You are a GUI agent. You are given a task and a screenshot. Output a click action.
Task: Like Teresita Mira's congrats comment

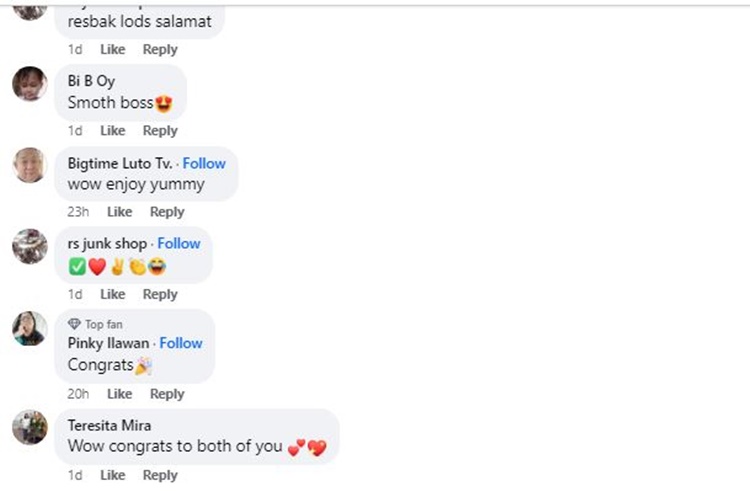click(x=113, y=475)
